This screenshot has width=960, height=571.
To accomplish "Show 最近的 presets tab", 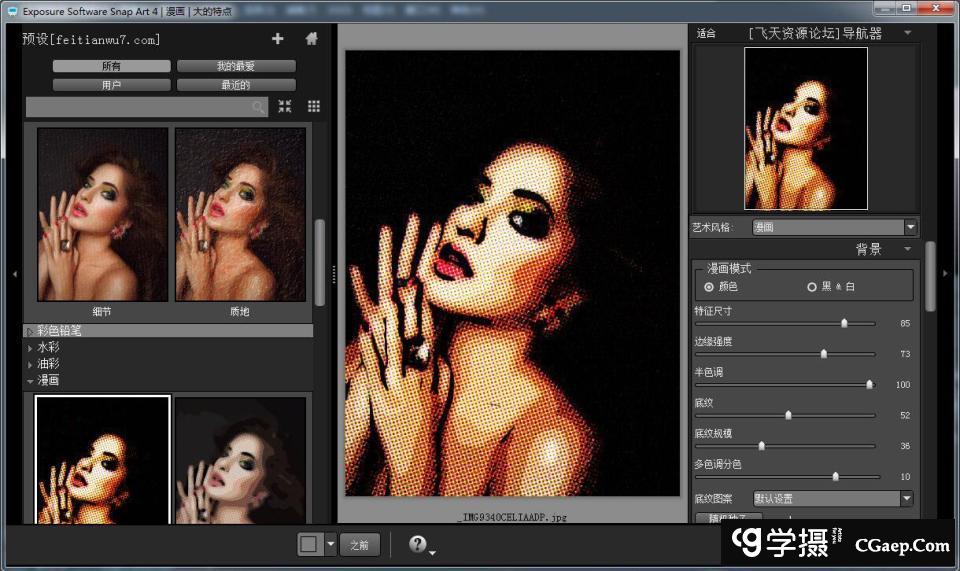I will (x=236, y=85).
